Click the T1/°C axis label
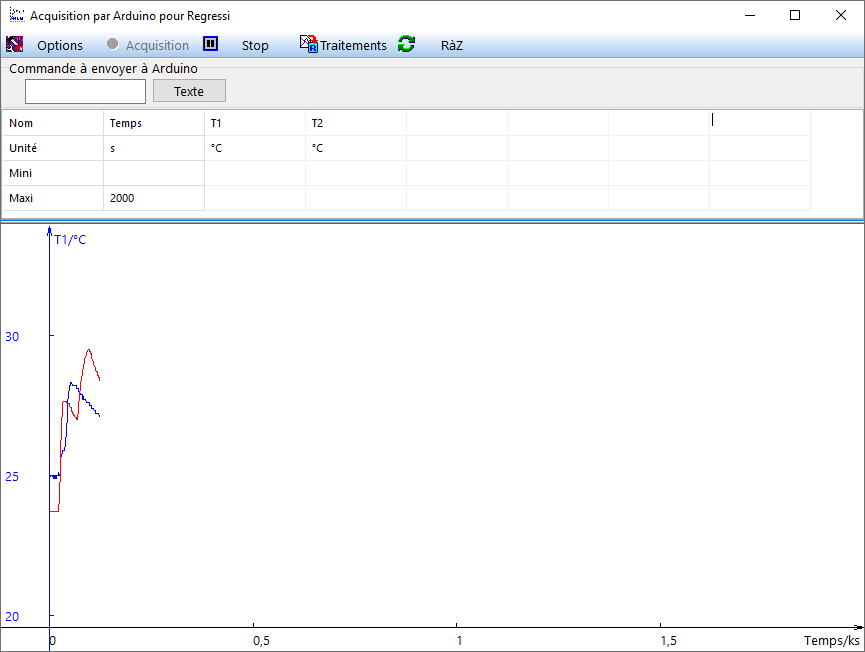 [70, 239]
